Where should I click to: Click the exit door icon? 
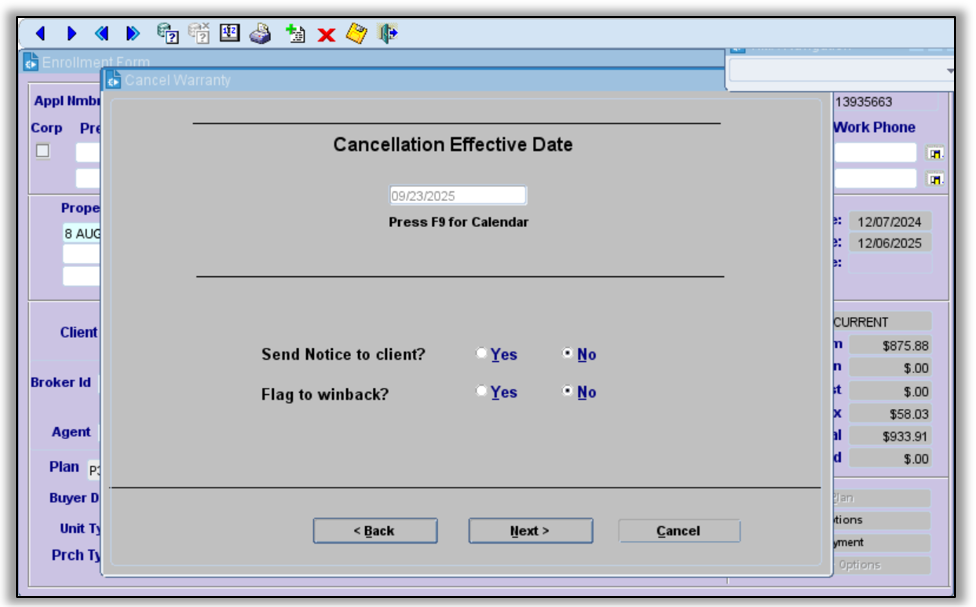click(388, 34)
